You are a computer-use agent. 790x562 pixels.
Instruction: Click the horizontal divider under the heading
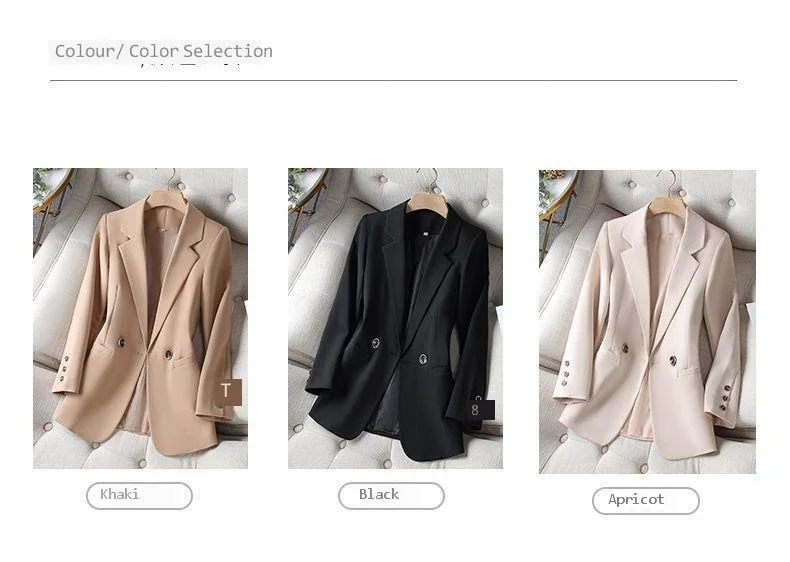(x=393, y=80)
